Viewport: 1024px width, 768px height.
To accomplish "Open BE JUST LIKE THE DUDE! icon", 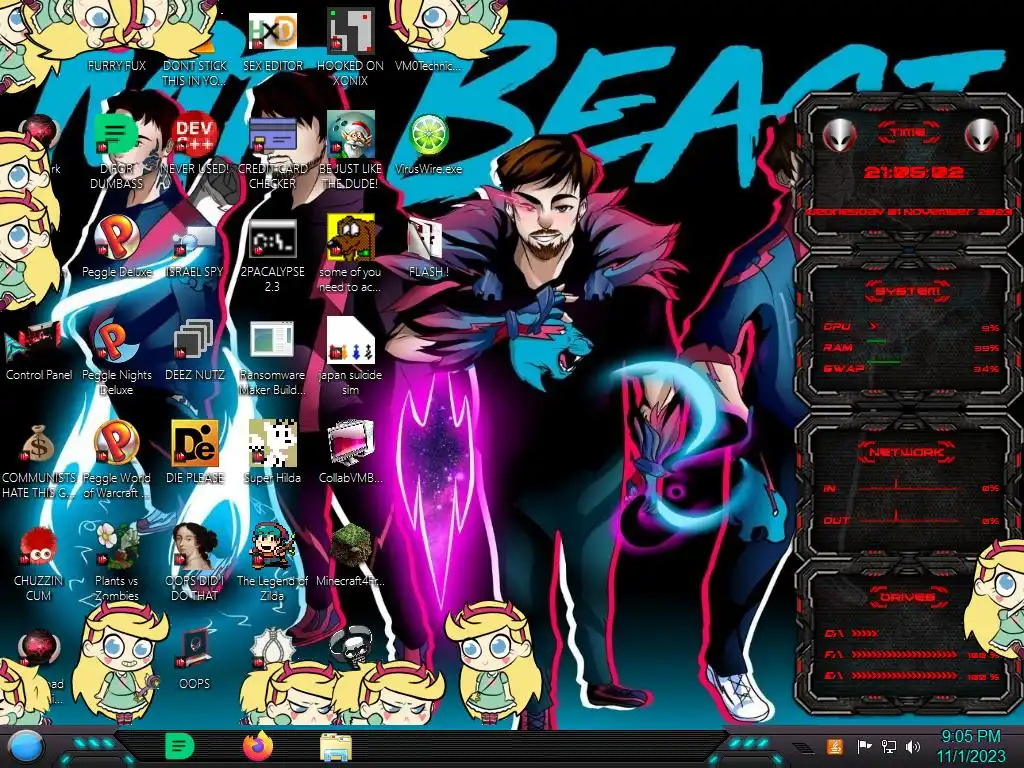I will click(351, 135).
